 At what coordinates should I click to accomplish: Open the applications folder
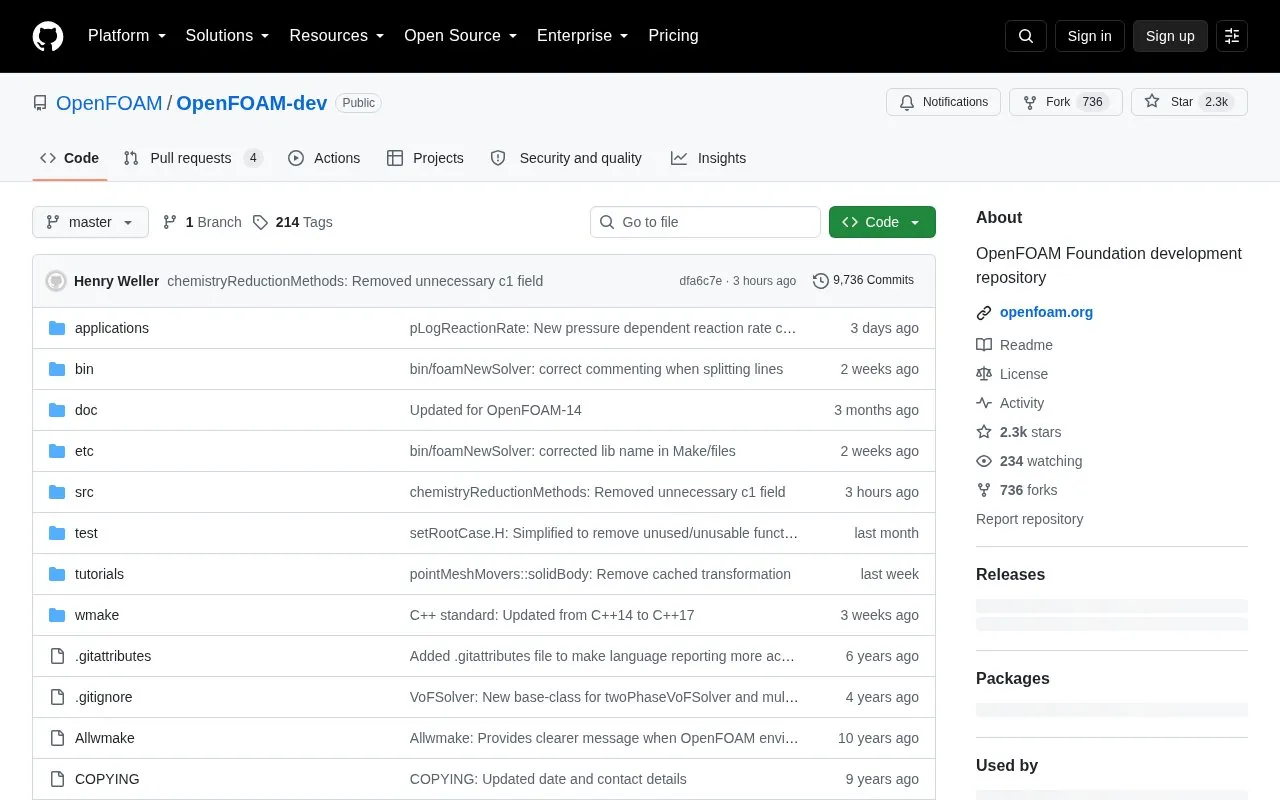(112, 328)
